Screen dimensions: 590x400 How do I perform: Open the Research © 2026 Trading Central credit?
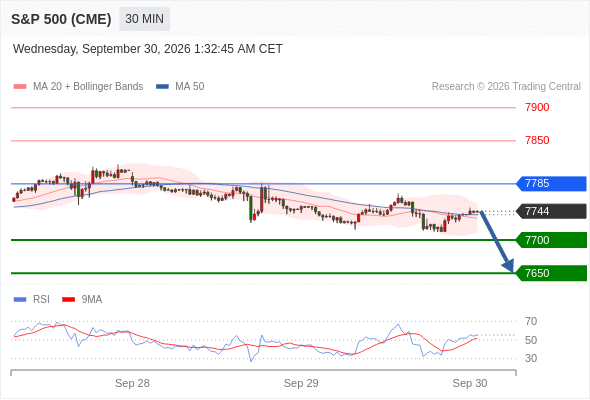click(506, 87)
